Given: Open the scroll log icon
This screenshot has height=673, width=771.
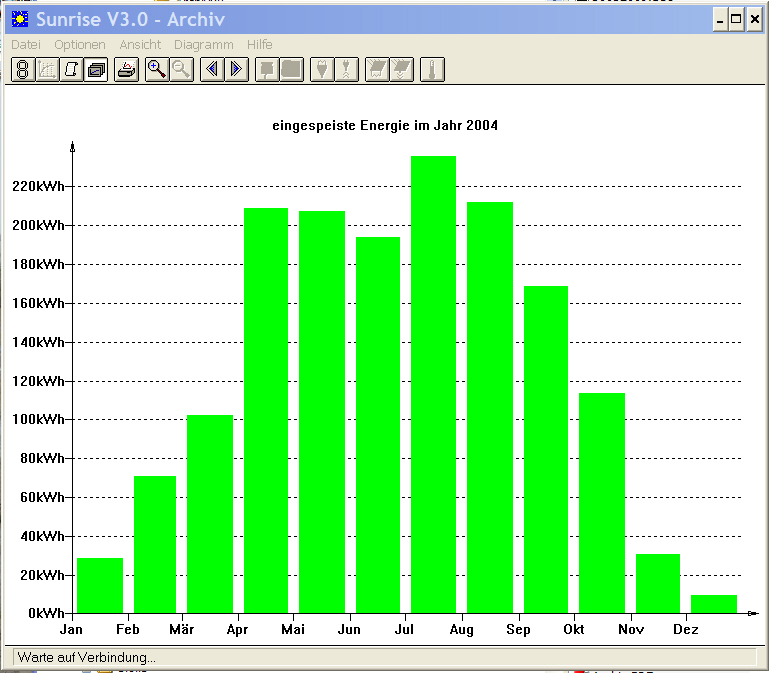Looking at the screenshot, I should click(x=71, y=69).
